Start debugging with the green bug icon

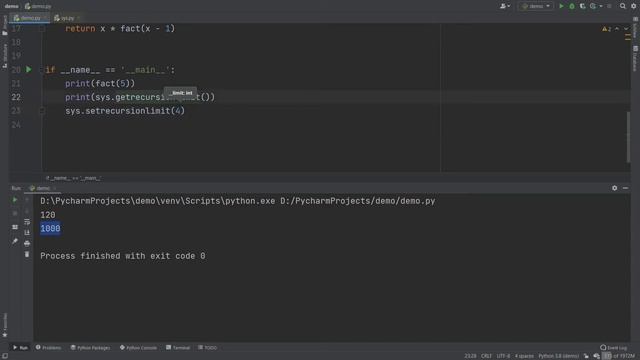click(x=572, y=6)
